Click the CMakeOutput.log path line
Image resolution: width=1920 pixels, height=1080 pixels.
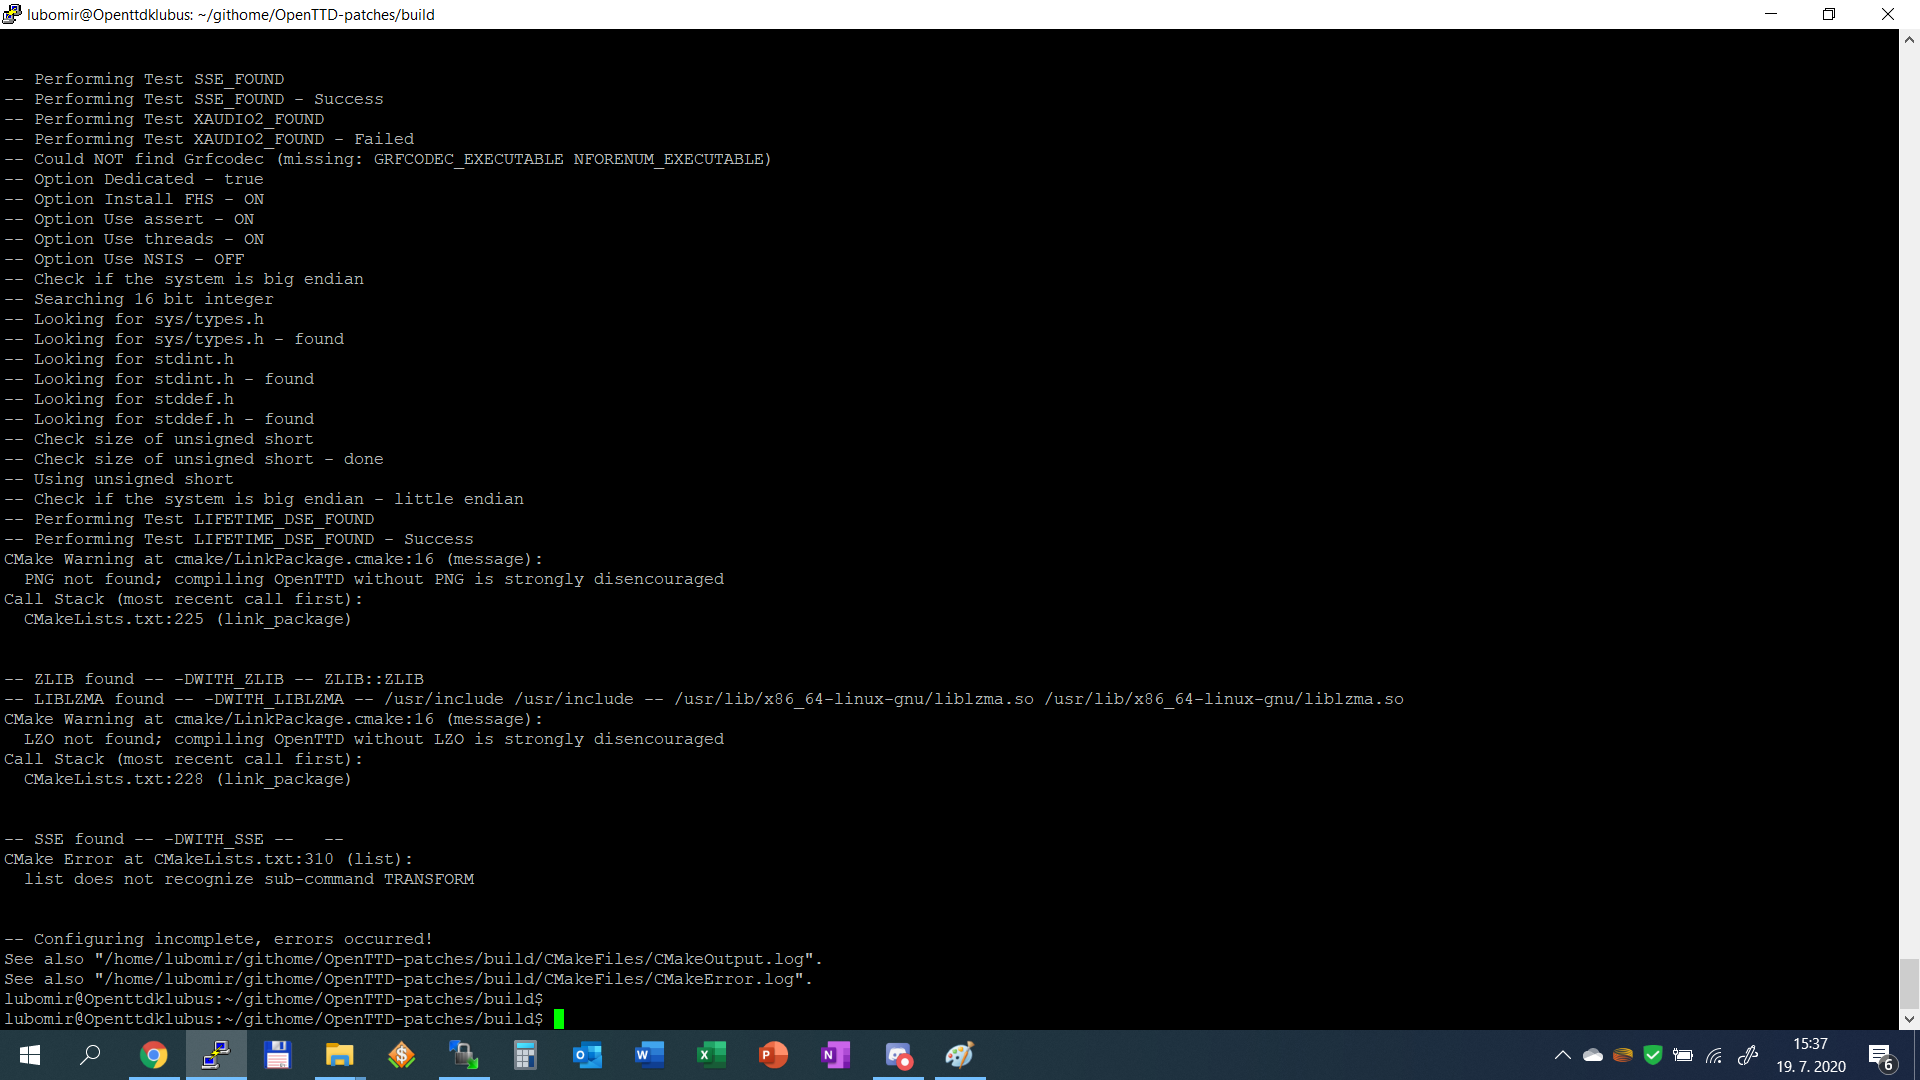pos(413,959)
